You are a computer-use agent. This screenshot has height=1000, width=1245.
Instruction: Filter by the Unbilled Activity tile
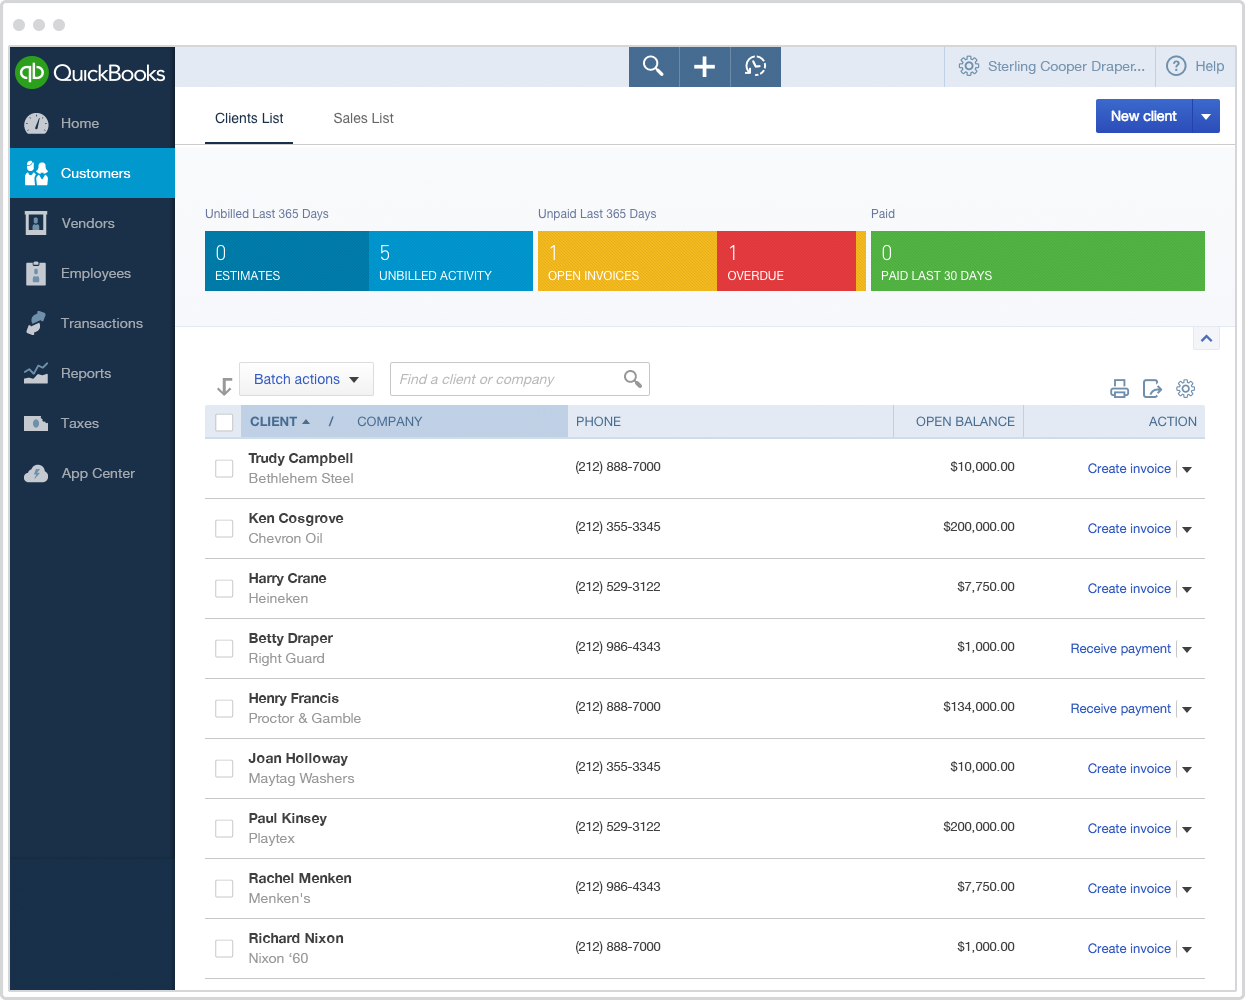[x=451, y=261]
